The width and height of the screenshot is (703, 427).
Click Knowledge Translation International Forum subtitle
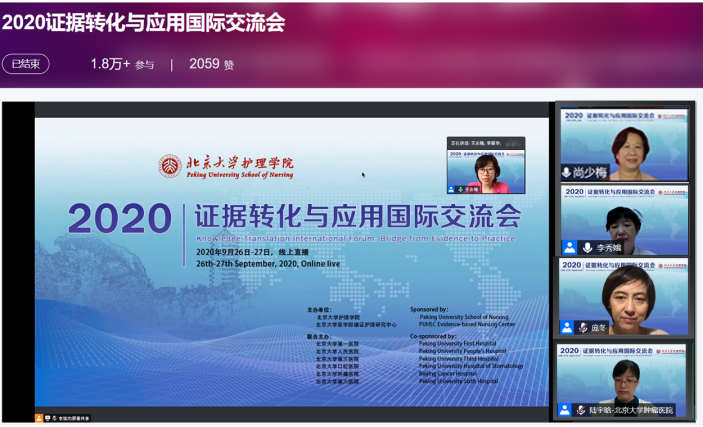pos(356,238)
